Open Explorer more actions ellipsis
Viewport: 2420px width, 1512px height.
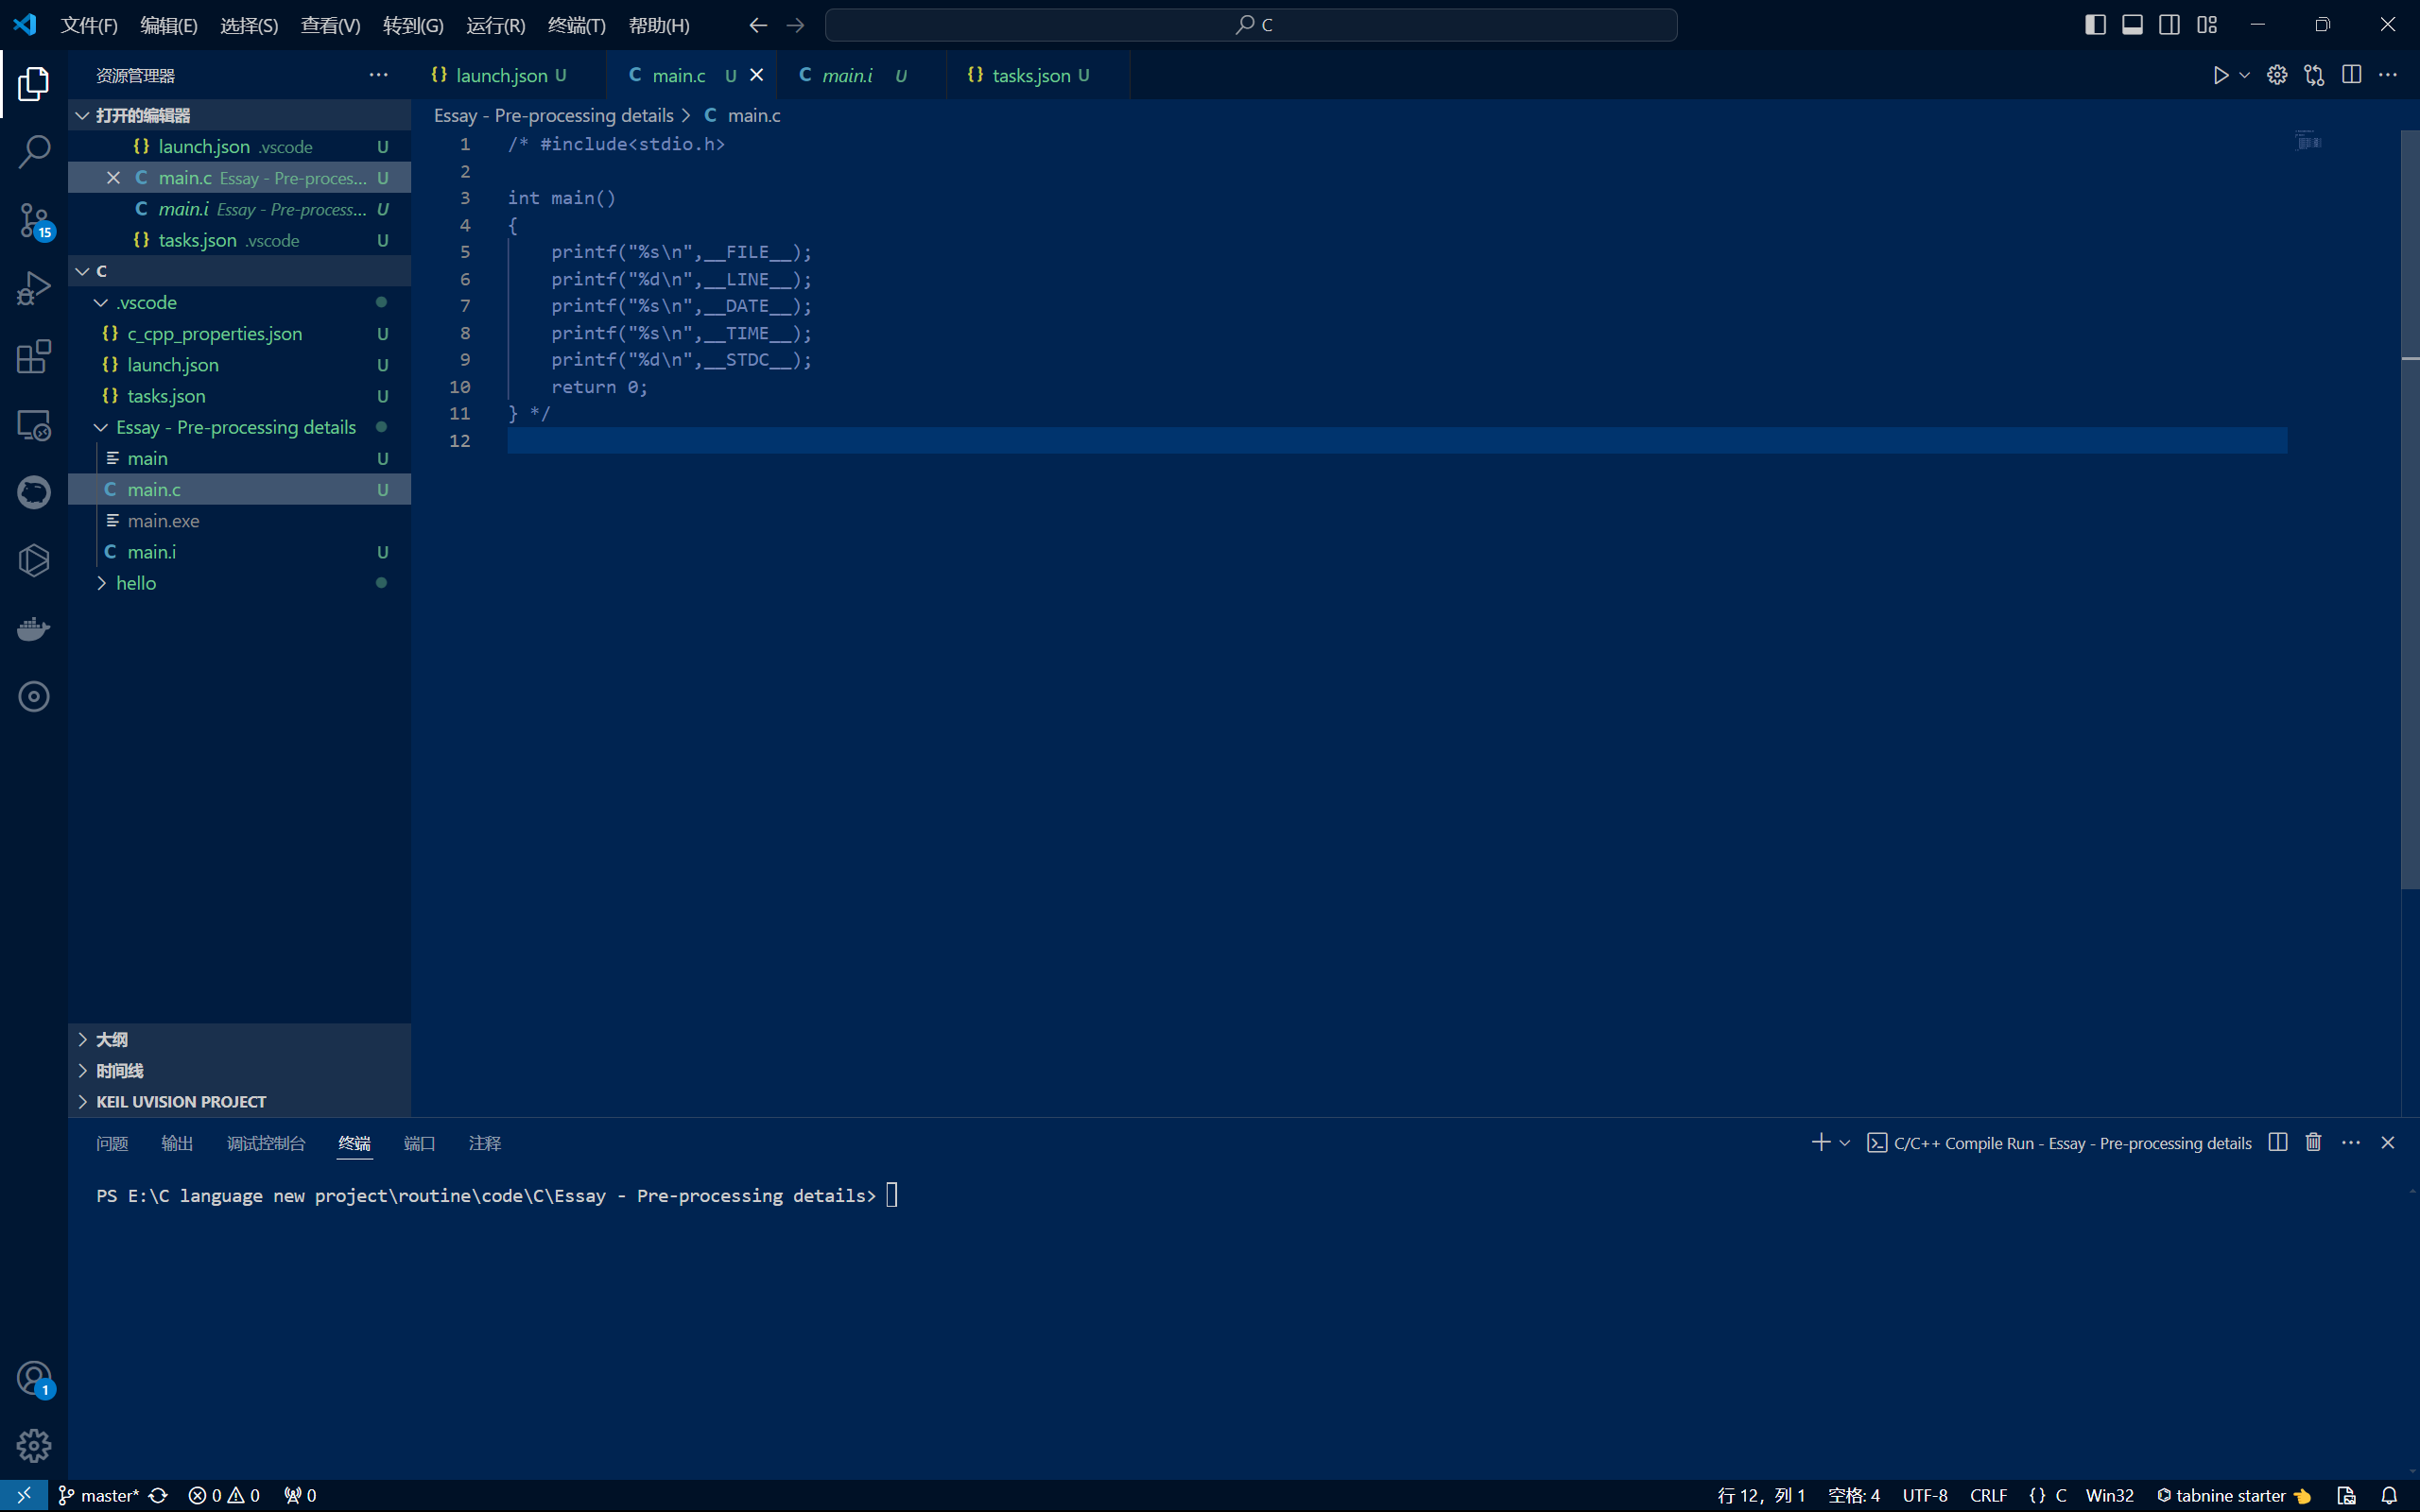click(x=378, y=75)
